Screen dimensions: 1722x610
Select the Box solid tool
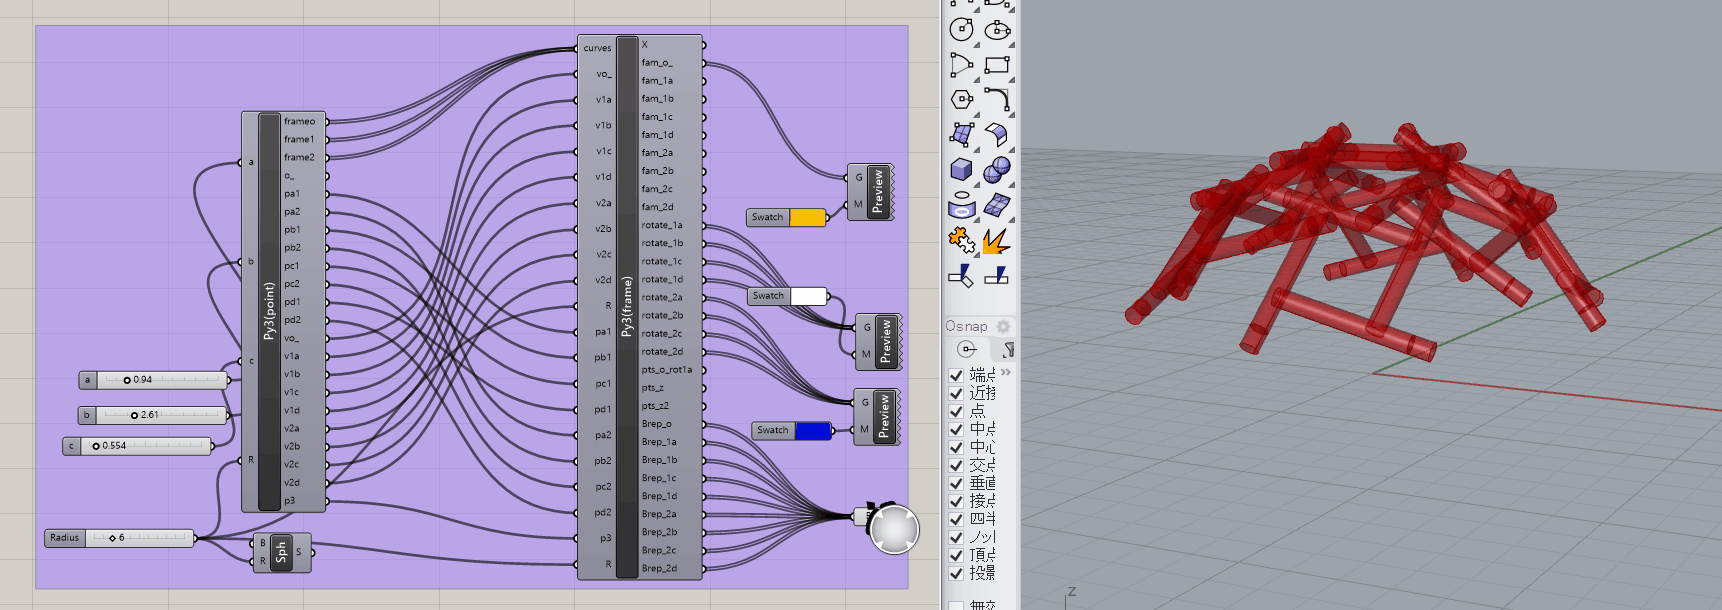(x=961, y=170)
